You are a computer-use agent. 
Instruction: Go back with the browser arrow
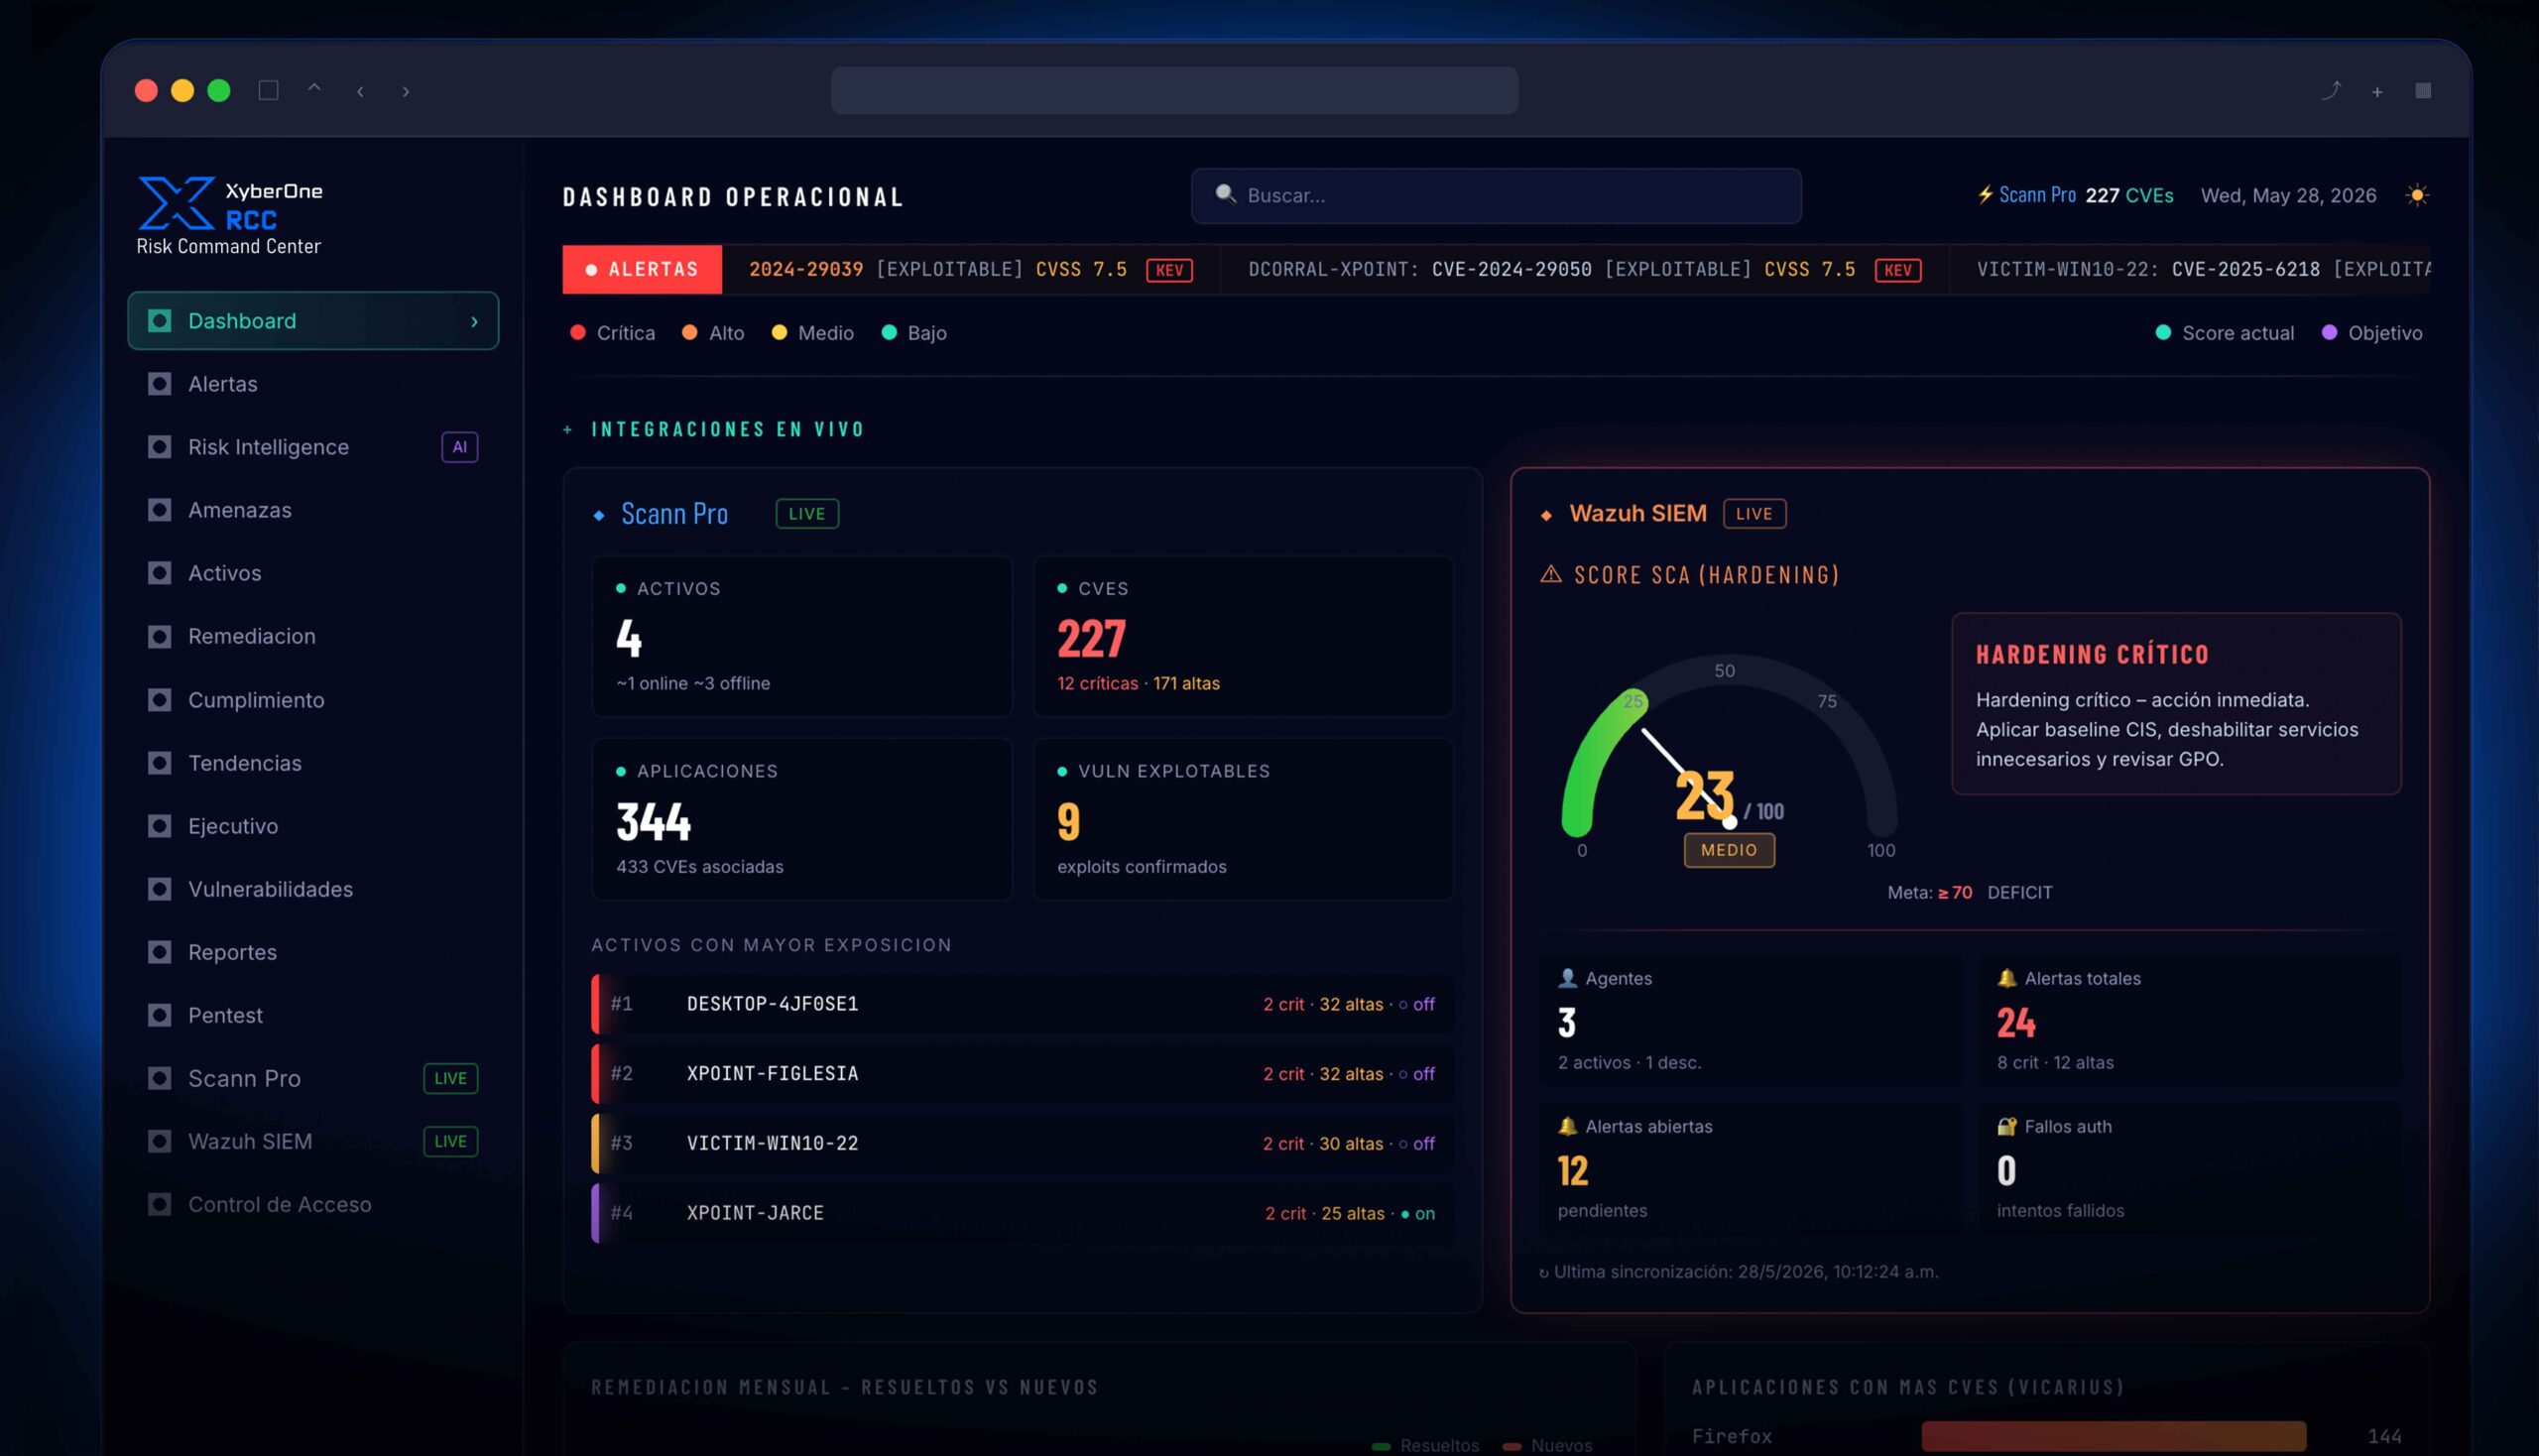pos(360,92)
